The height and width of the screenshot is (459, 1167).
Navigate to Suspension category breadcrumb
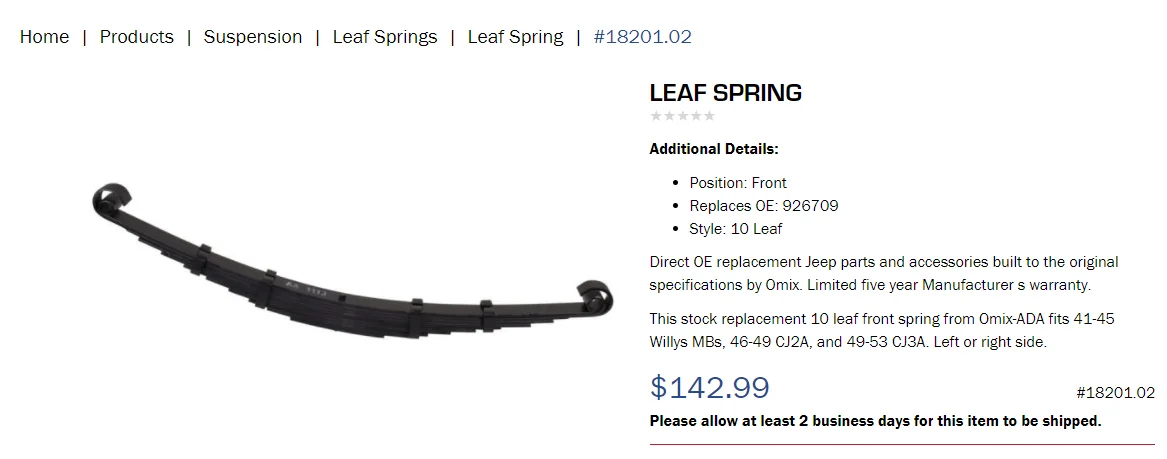click(253, 36)
